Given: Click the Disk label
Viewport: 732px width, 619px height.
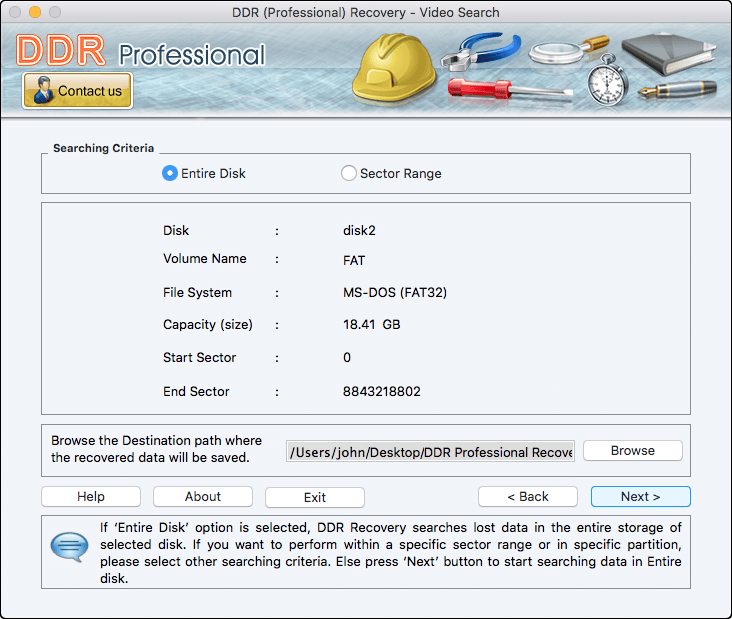Looking at the screenshot, I should click(176, 231).
